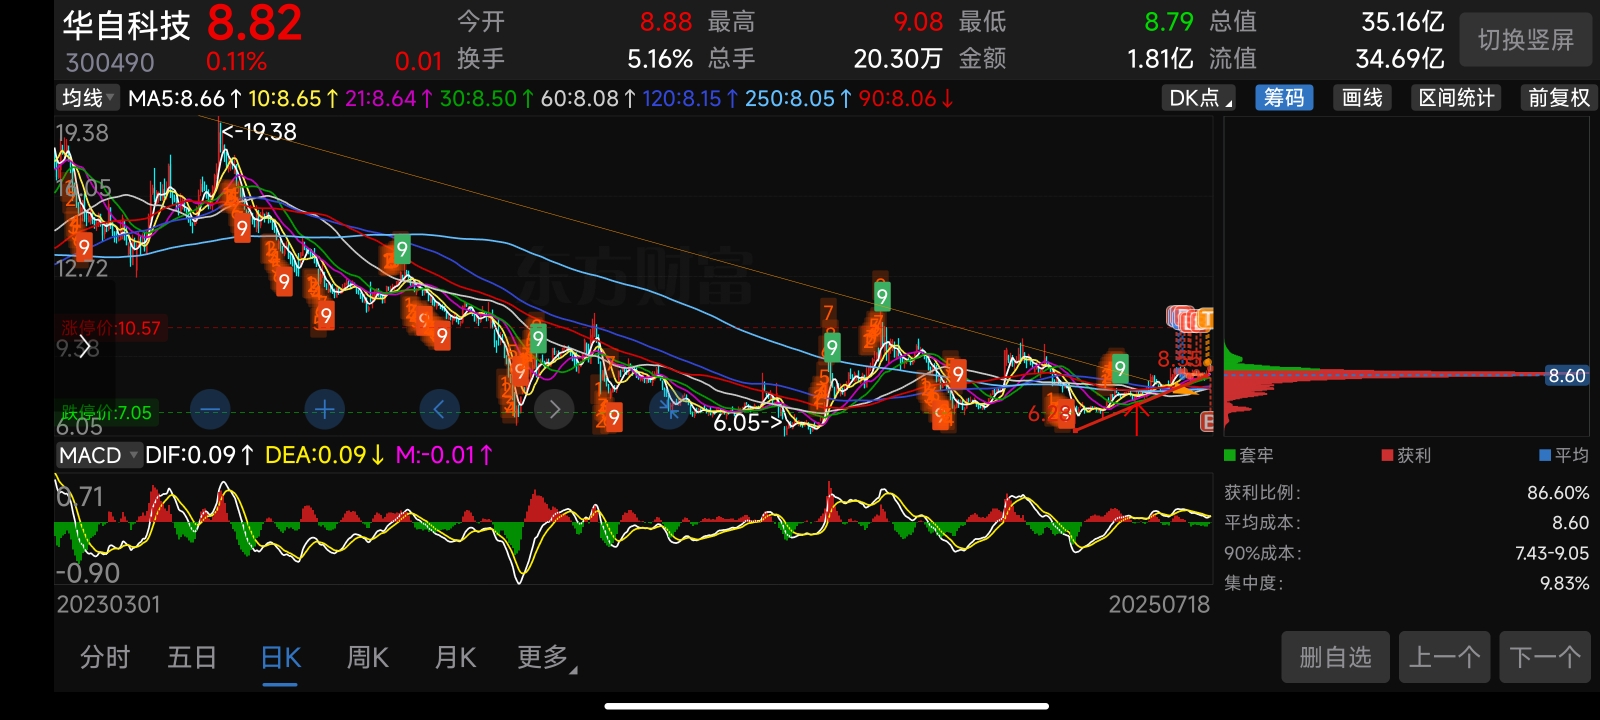Screen dimensions: 1600x720
Task: Tap the stock code 300490
Action: pyautogui.click(x=110, y=63)
